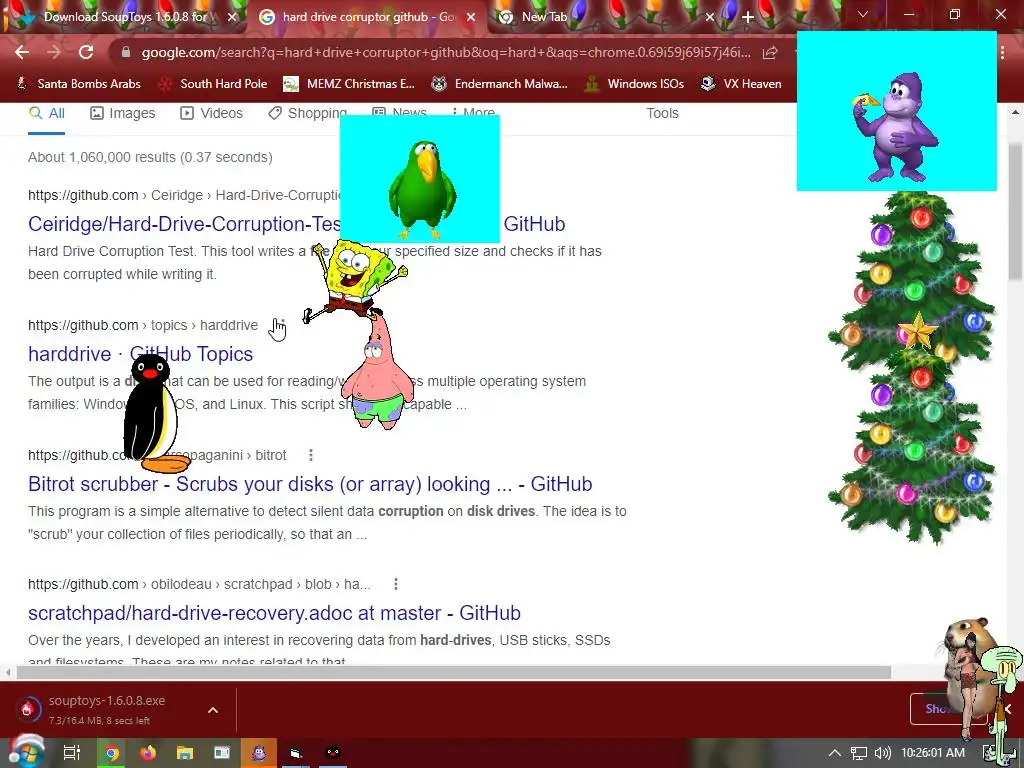Open Windows ISOs bookmark
The width and height of the screenshot is (1024, 768).
point(635,84)
